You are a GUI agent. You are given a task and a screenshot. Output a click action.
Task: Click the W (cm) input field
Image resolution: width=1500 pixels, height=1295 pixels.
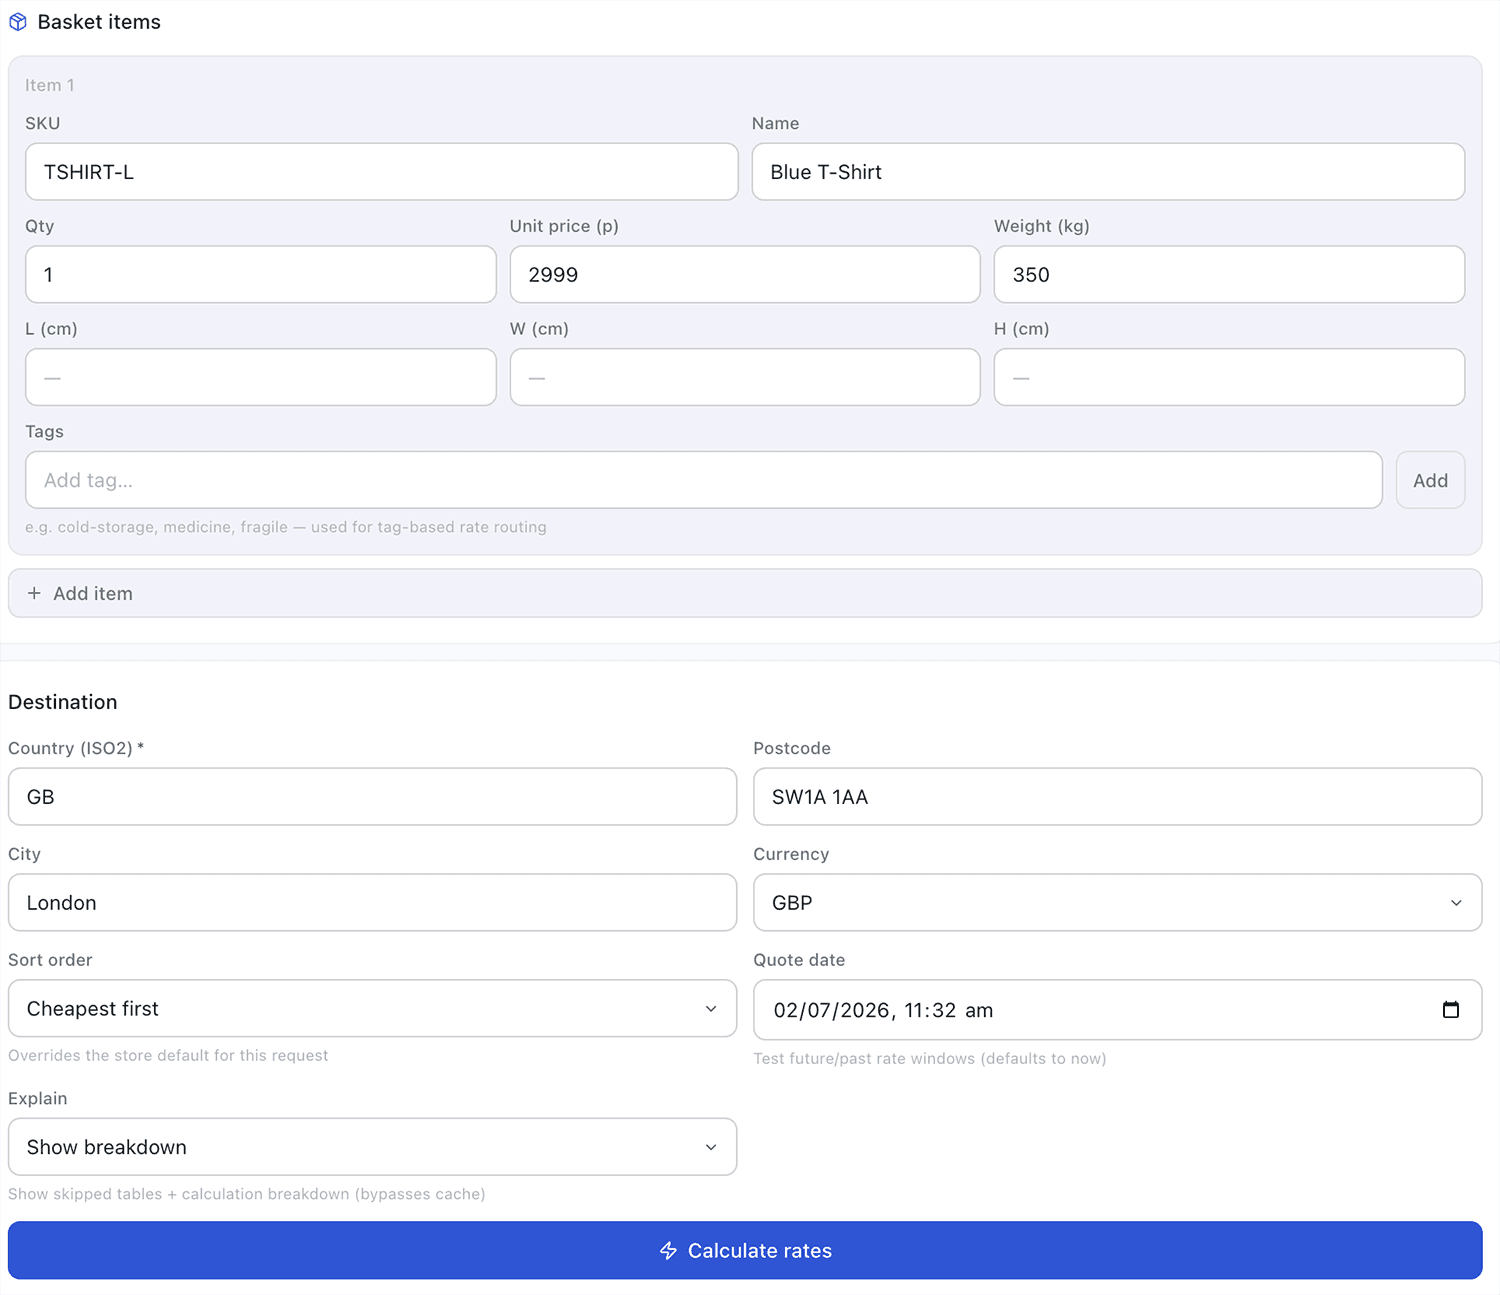pos(745,377)
